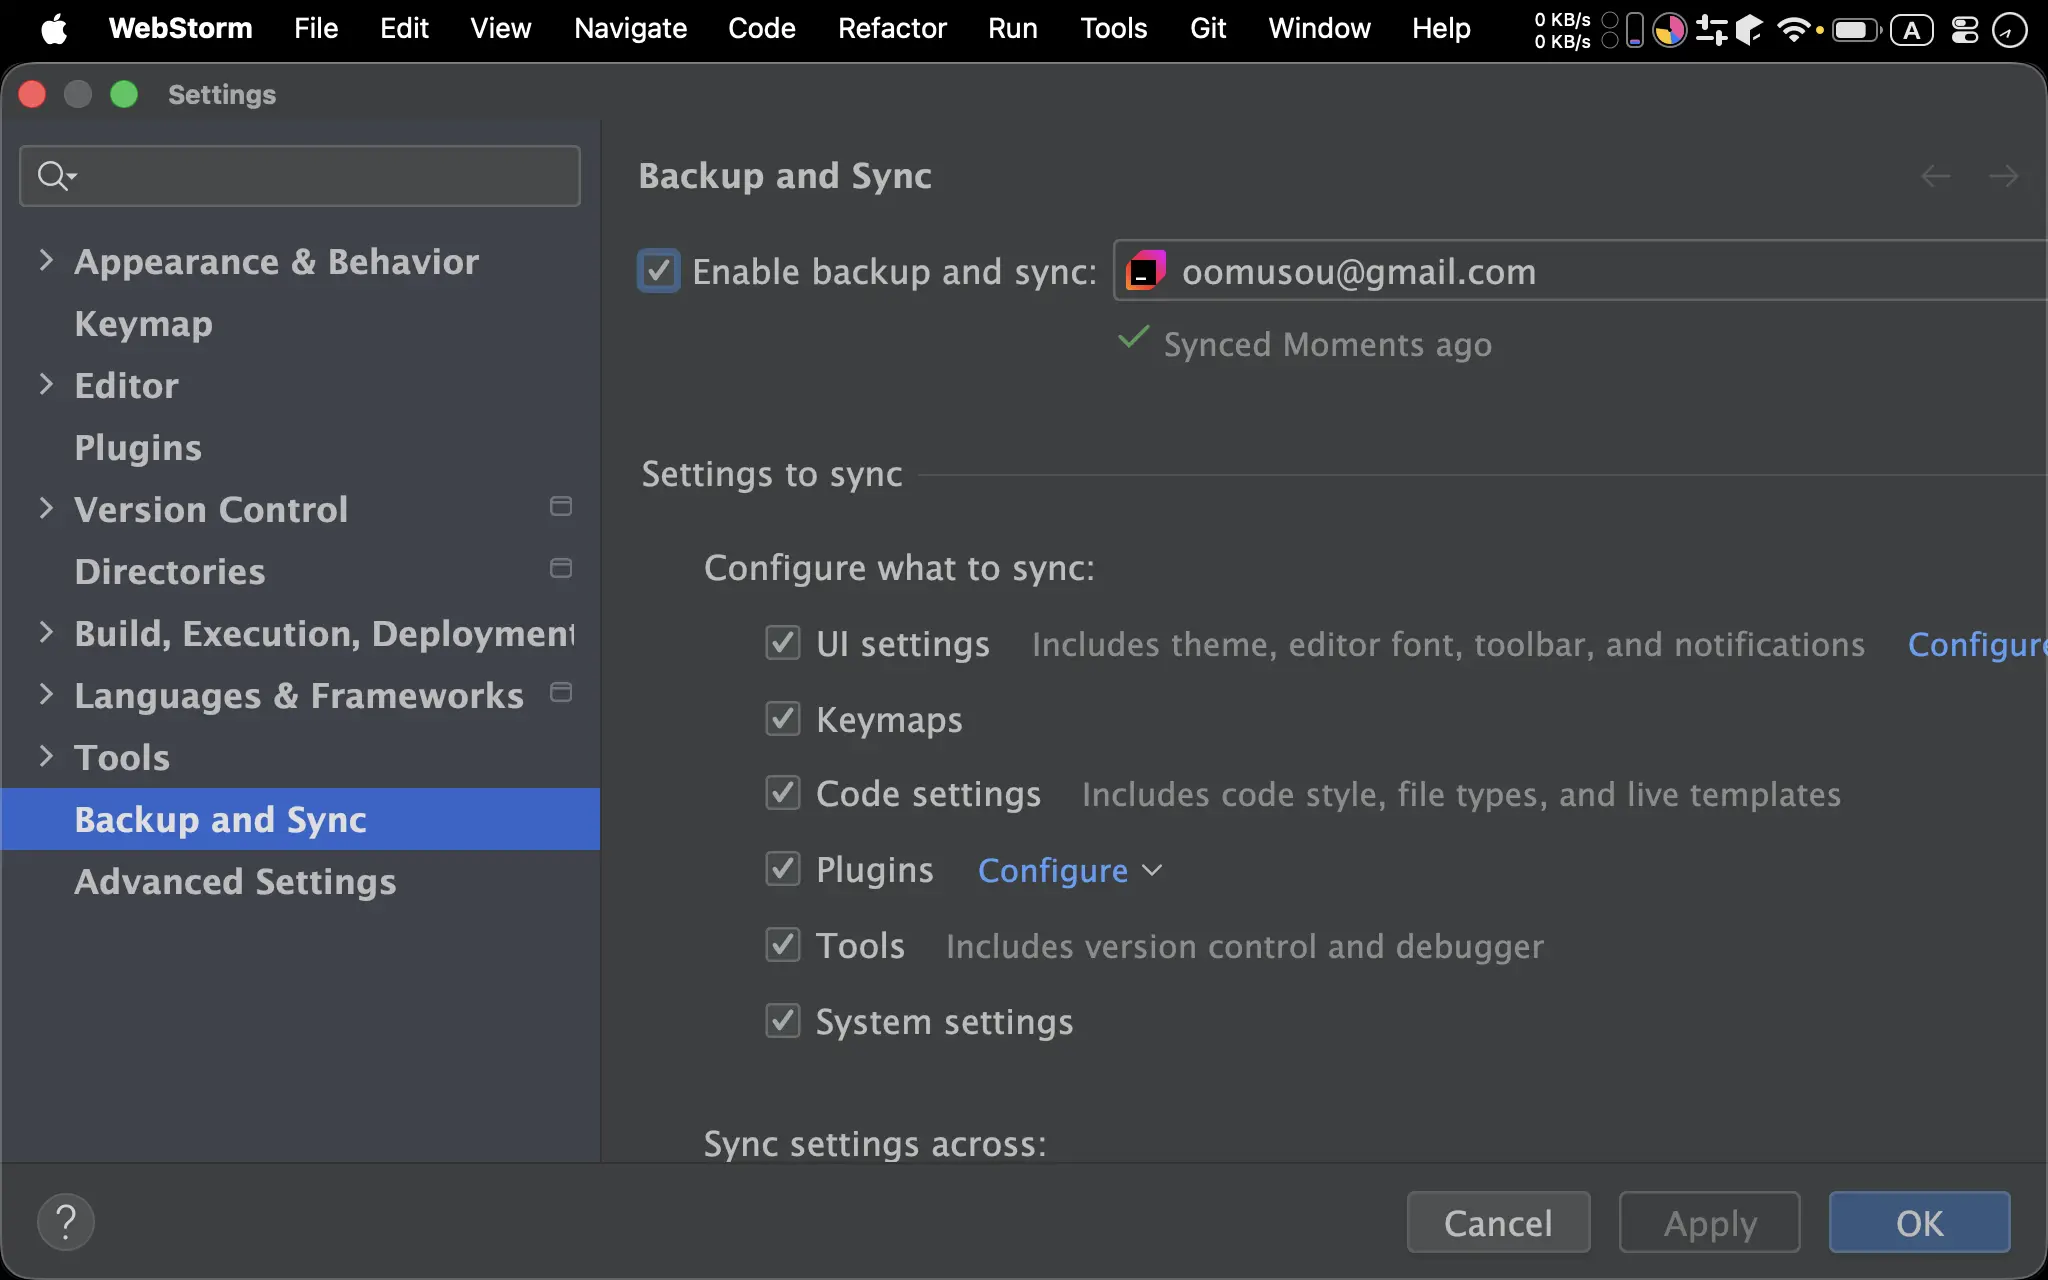Expand the Version Control node
Viewport: 2048px width, 1280px height.
pos(46,509)
